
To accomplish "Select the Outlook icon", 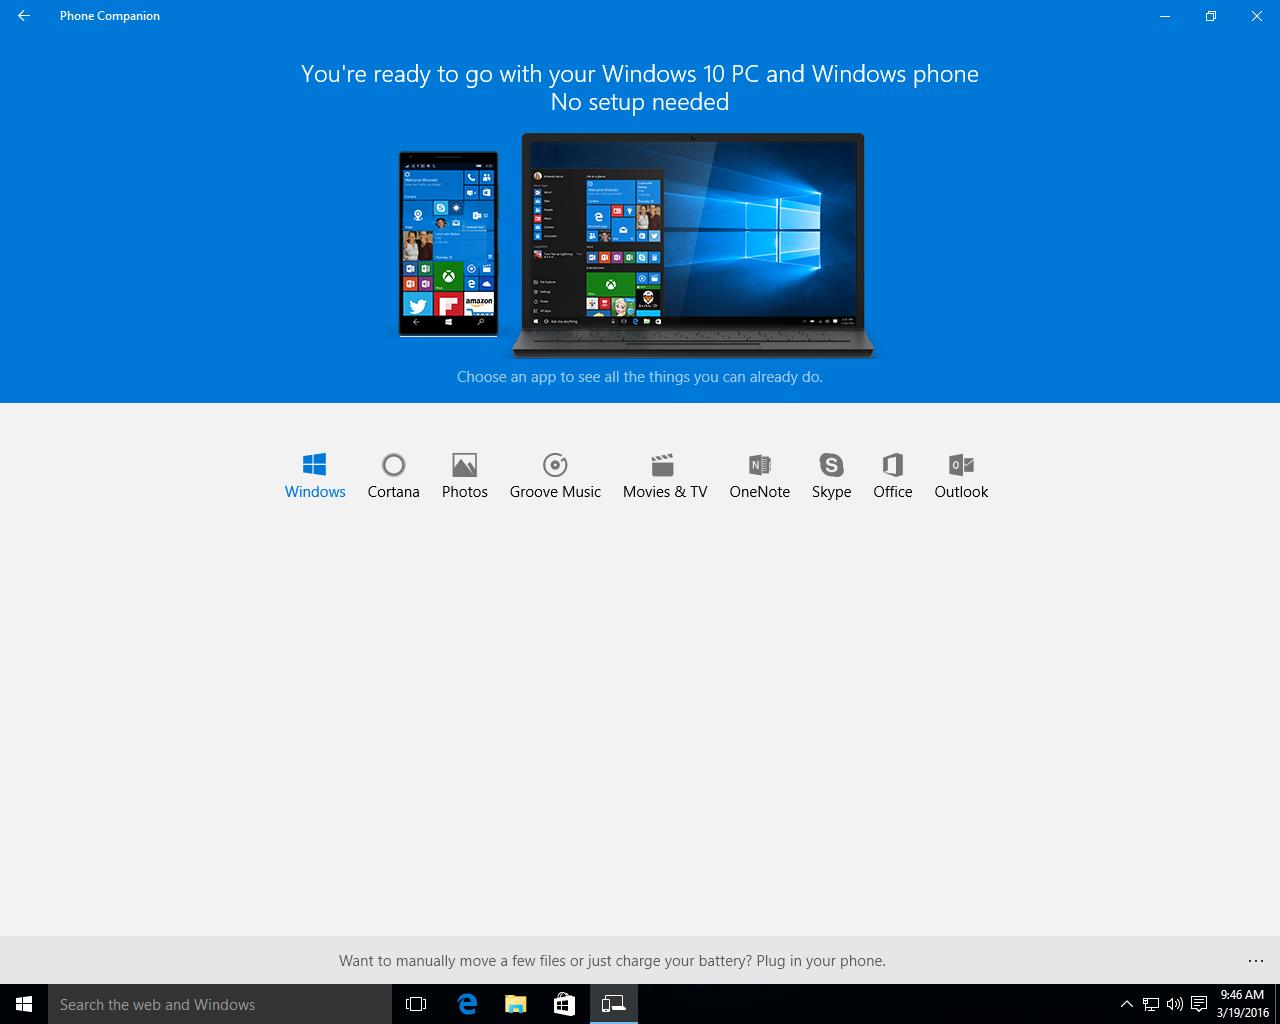I will click(x=961, y=465).
